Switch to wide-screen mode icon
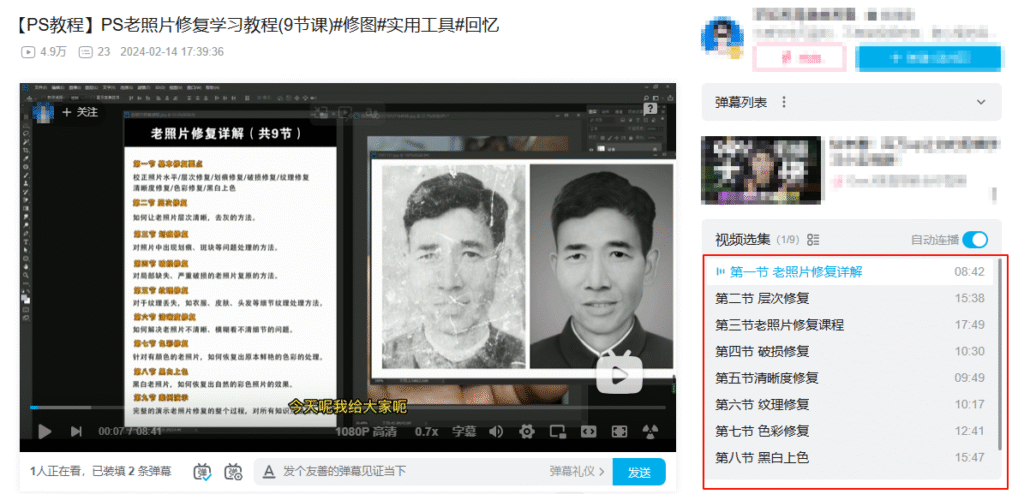1024x494 pixels. pos(588,431)
